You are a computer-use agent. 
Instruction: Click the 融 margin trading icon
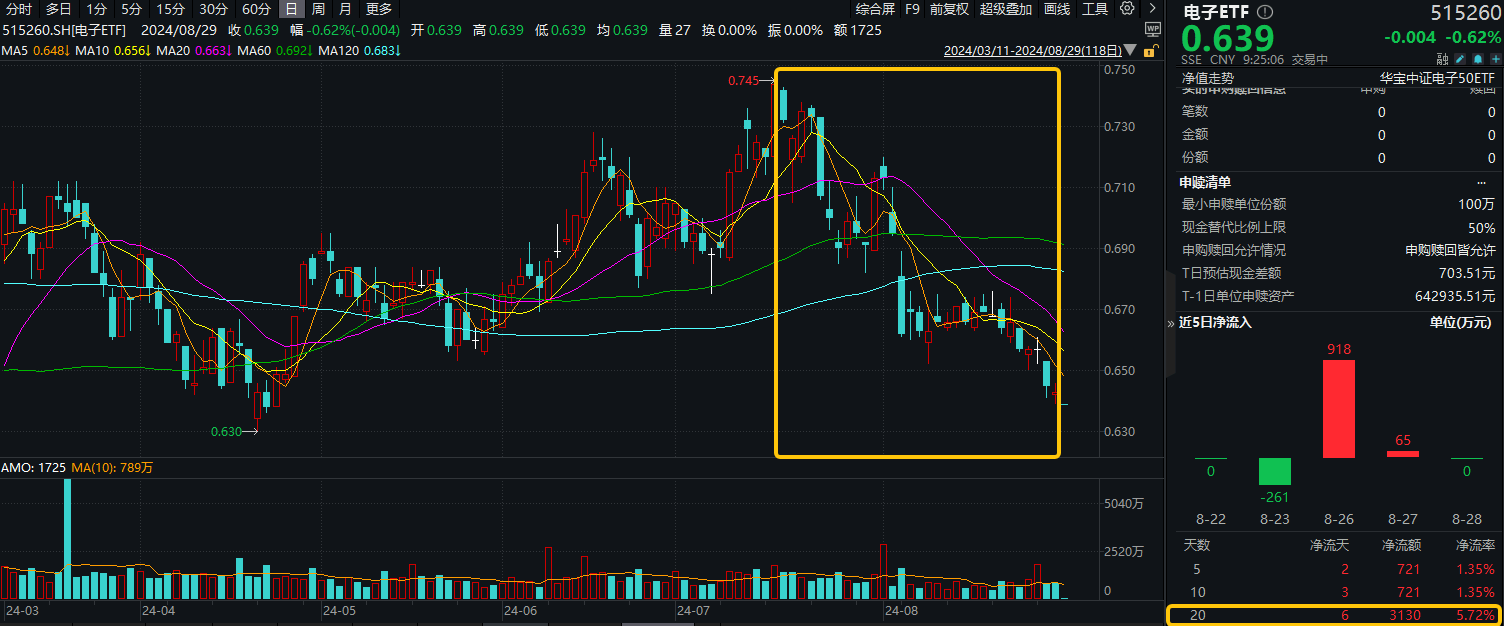[x=1443, y=59]
